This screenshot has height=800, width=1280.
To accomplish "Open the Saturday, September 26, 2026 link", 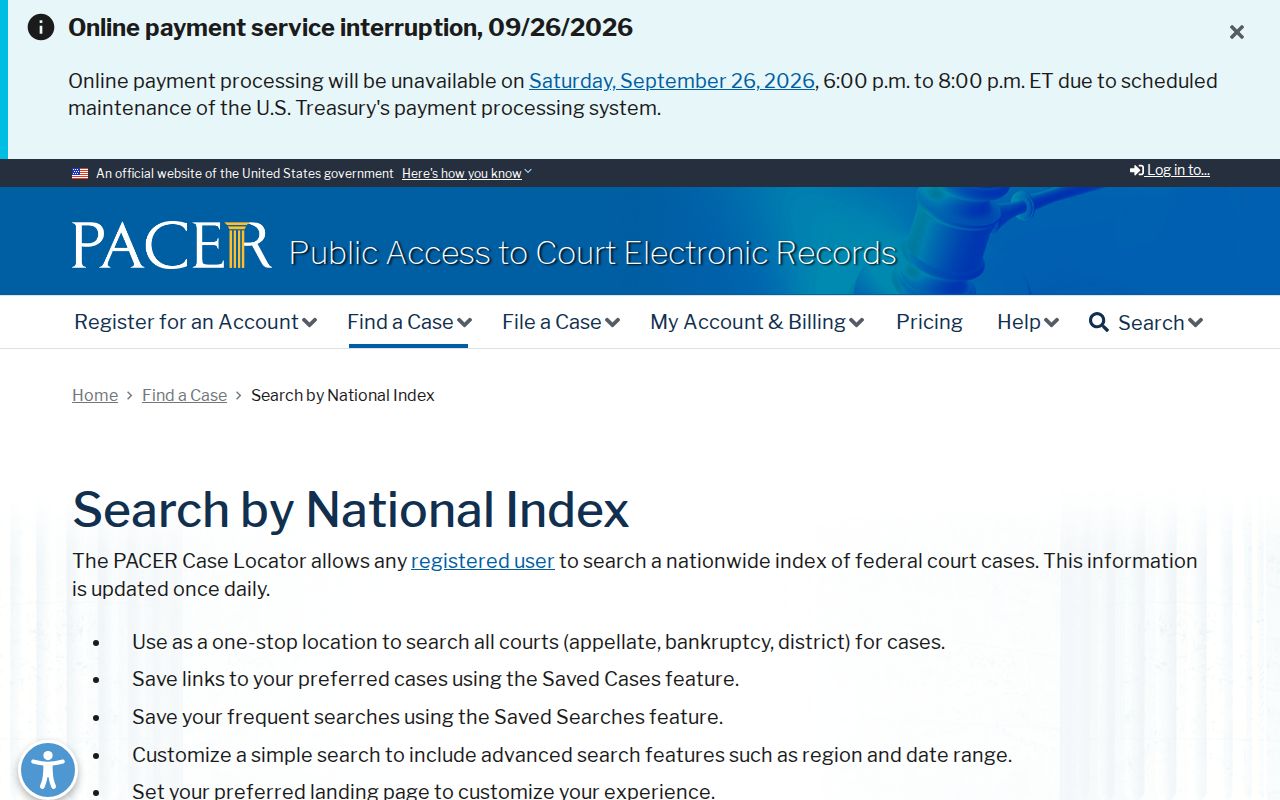I will [672, 81].
